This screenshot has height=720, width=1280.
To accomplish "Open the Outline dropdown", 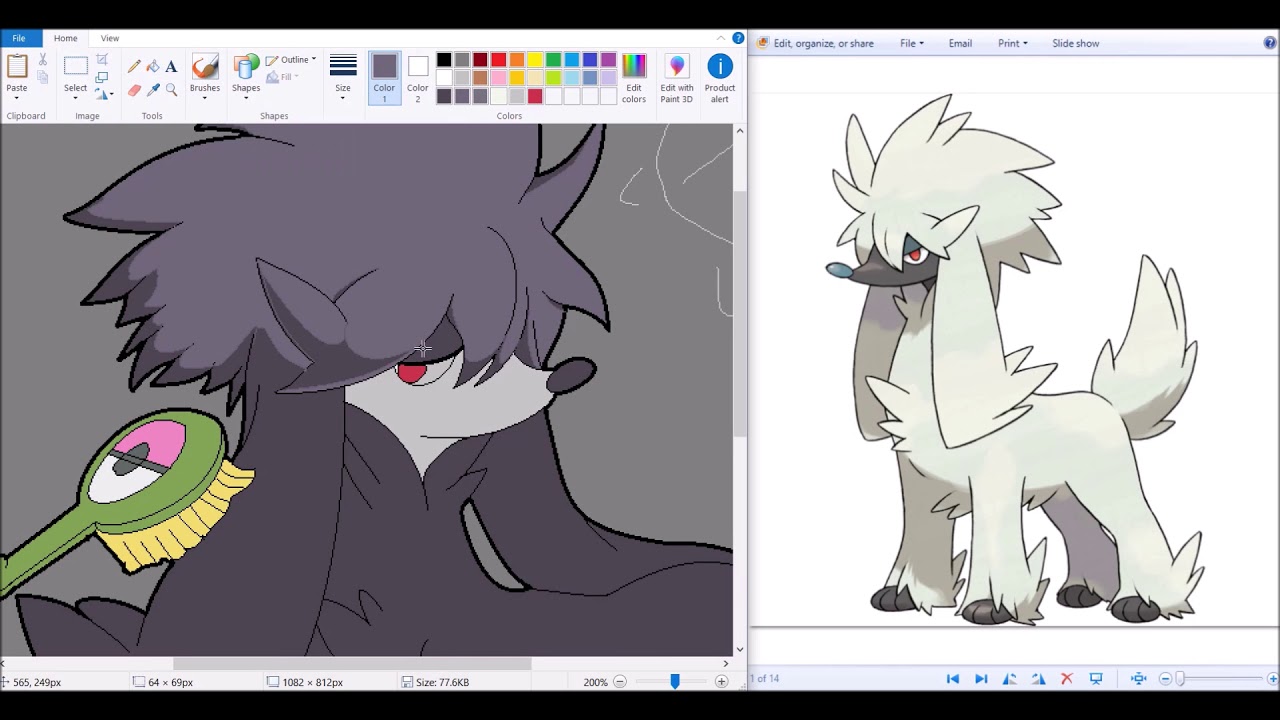I will (x=291, y=60).
